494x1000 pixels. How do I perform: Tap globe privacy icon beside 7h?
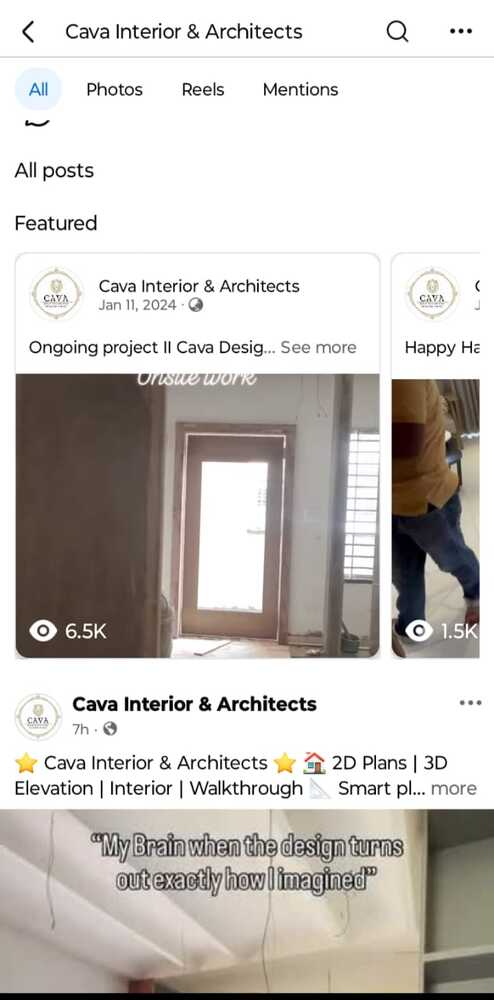tap(110, 728)
